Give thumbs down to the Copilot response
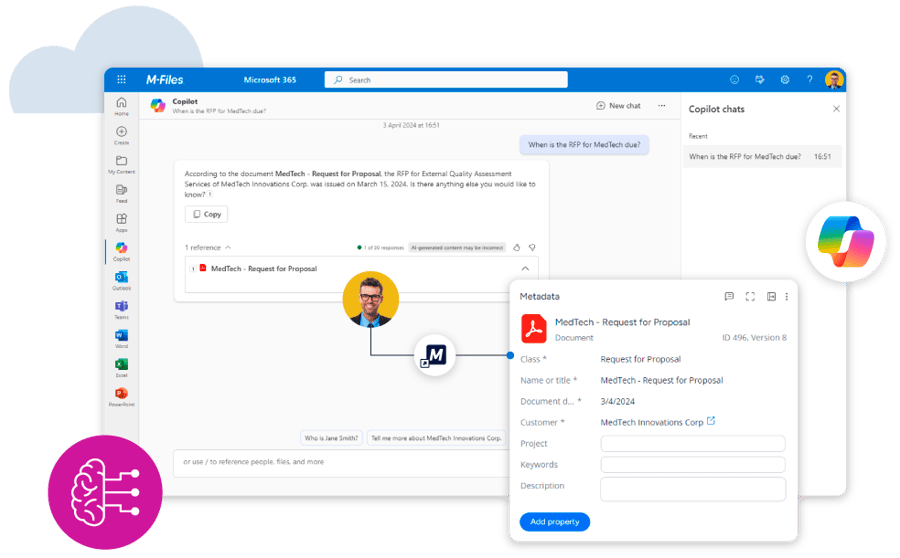The width and height of the screenshot is (900, 558). point(532,247)
